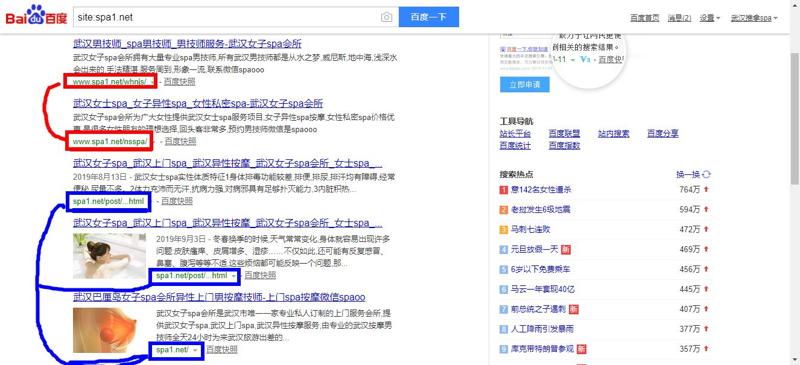Click the 新 badge next to 元旦放假一天
Screen dimensions: 800x365
pyautogui.click(x=565, y=250)
